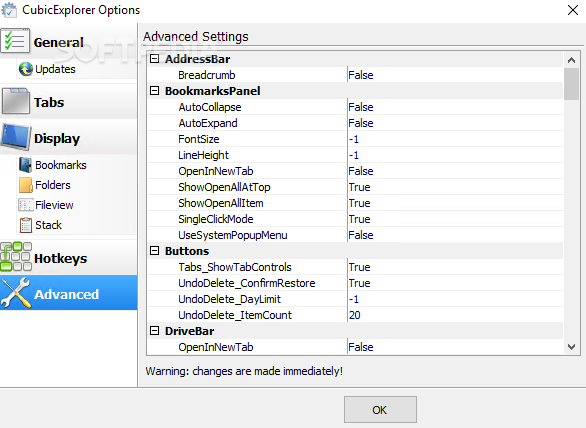The height and width of the screenshot is (428, 586).
Task: Collapse the BookmarksPanel group
Action: (154, 91)
